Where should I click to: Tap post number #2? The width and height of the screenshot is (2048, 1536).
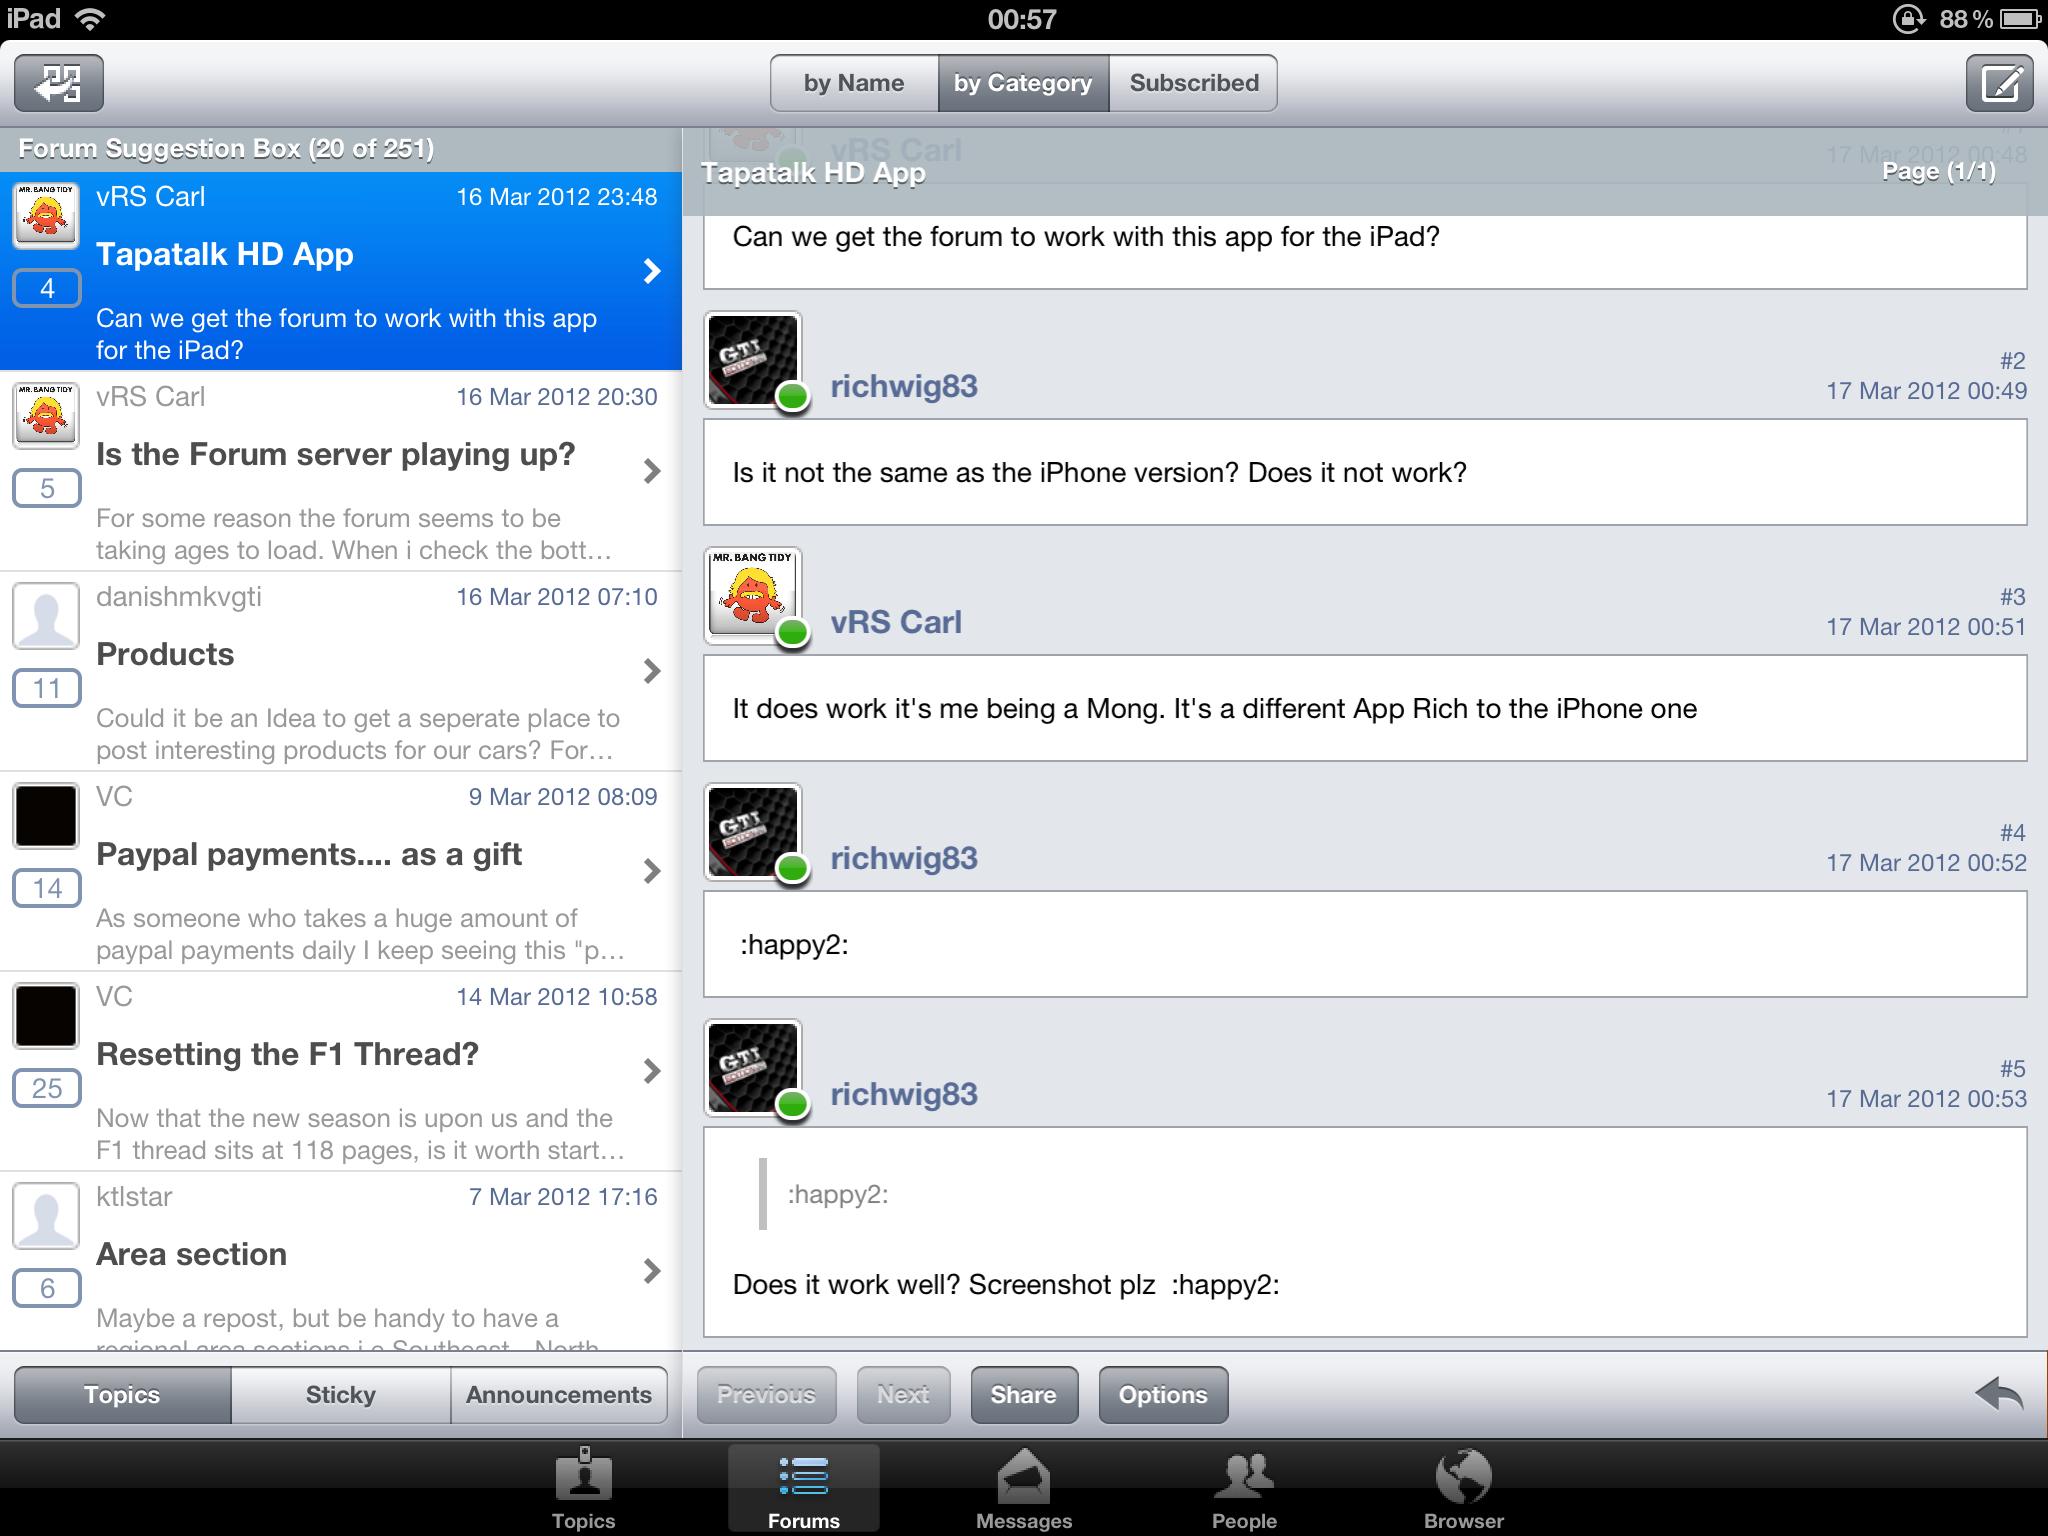click(2012, 360)
